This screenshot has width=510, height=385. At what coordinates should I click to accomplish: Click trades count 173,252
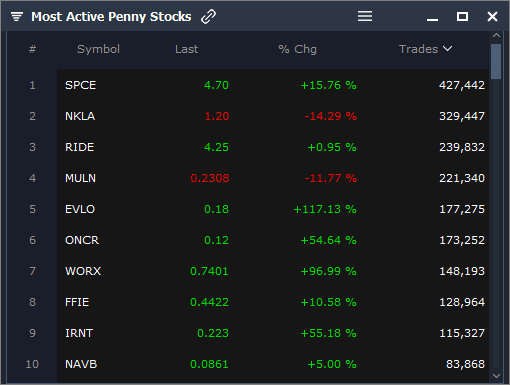(462, 240)
